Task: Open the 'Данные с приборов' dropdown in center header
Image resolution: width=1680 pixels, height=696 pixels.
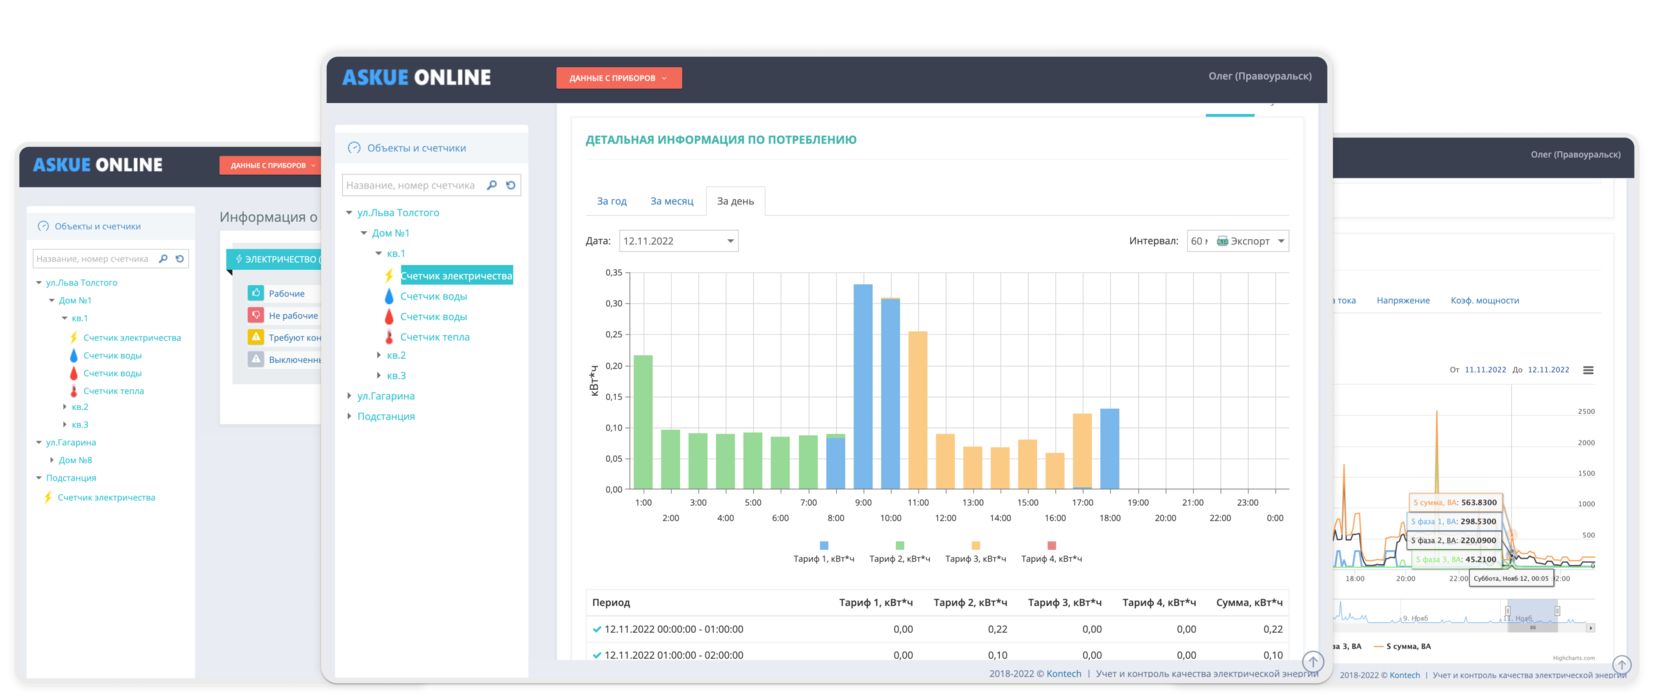Action: [618, 78]
